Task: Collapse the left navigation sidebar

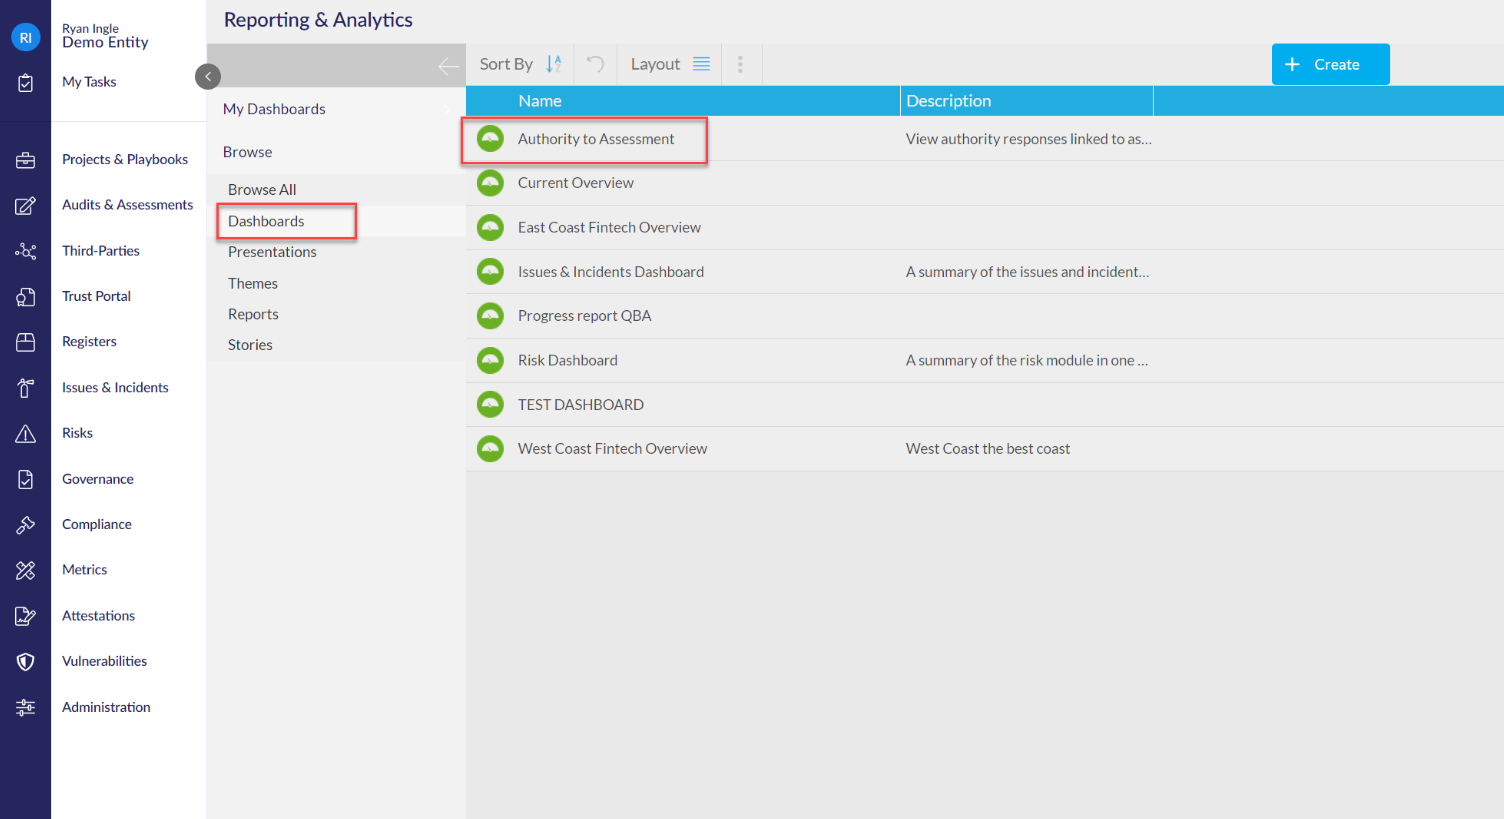Action: 208,77
